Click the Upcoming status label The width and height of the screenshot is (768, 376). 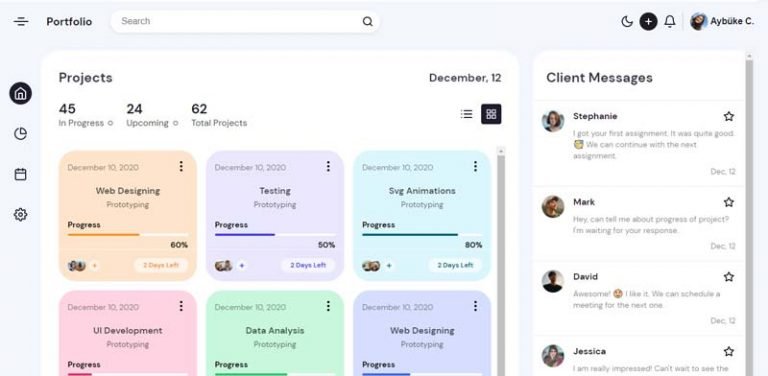pyautogui.click(x=147, y=123)
